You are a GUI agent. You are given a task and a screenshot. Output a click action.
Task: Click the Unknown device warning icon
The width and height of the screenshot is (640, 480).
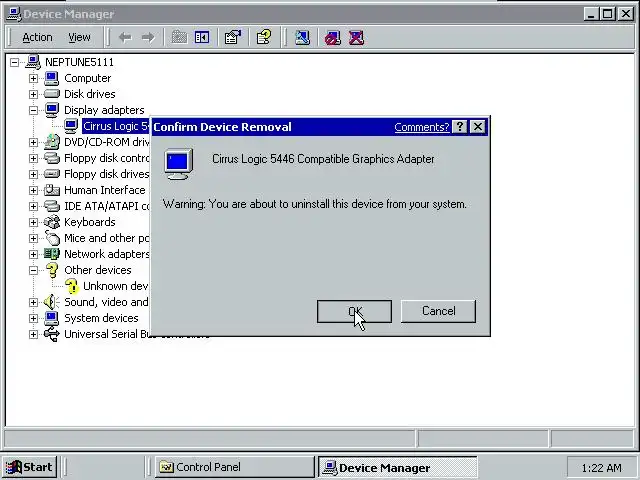tap(71, 286)
